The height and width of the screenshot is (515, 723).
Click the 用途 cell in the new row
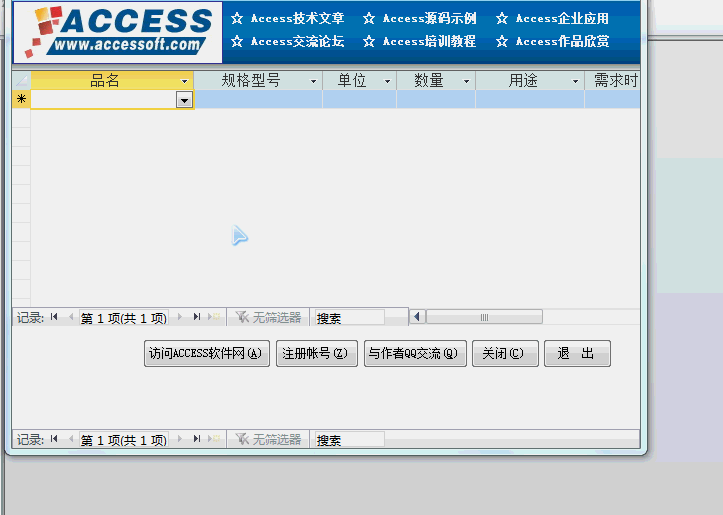(530, 99)
